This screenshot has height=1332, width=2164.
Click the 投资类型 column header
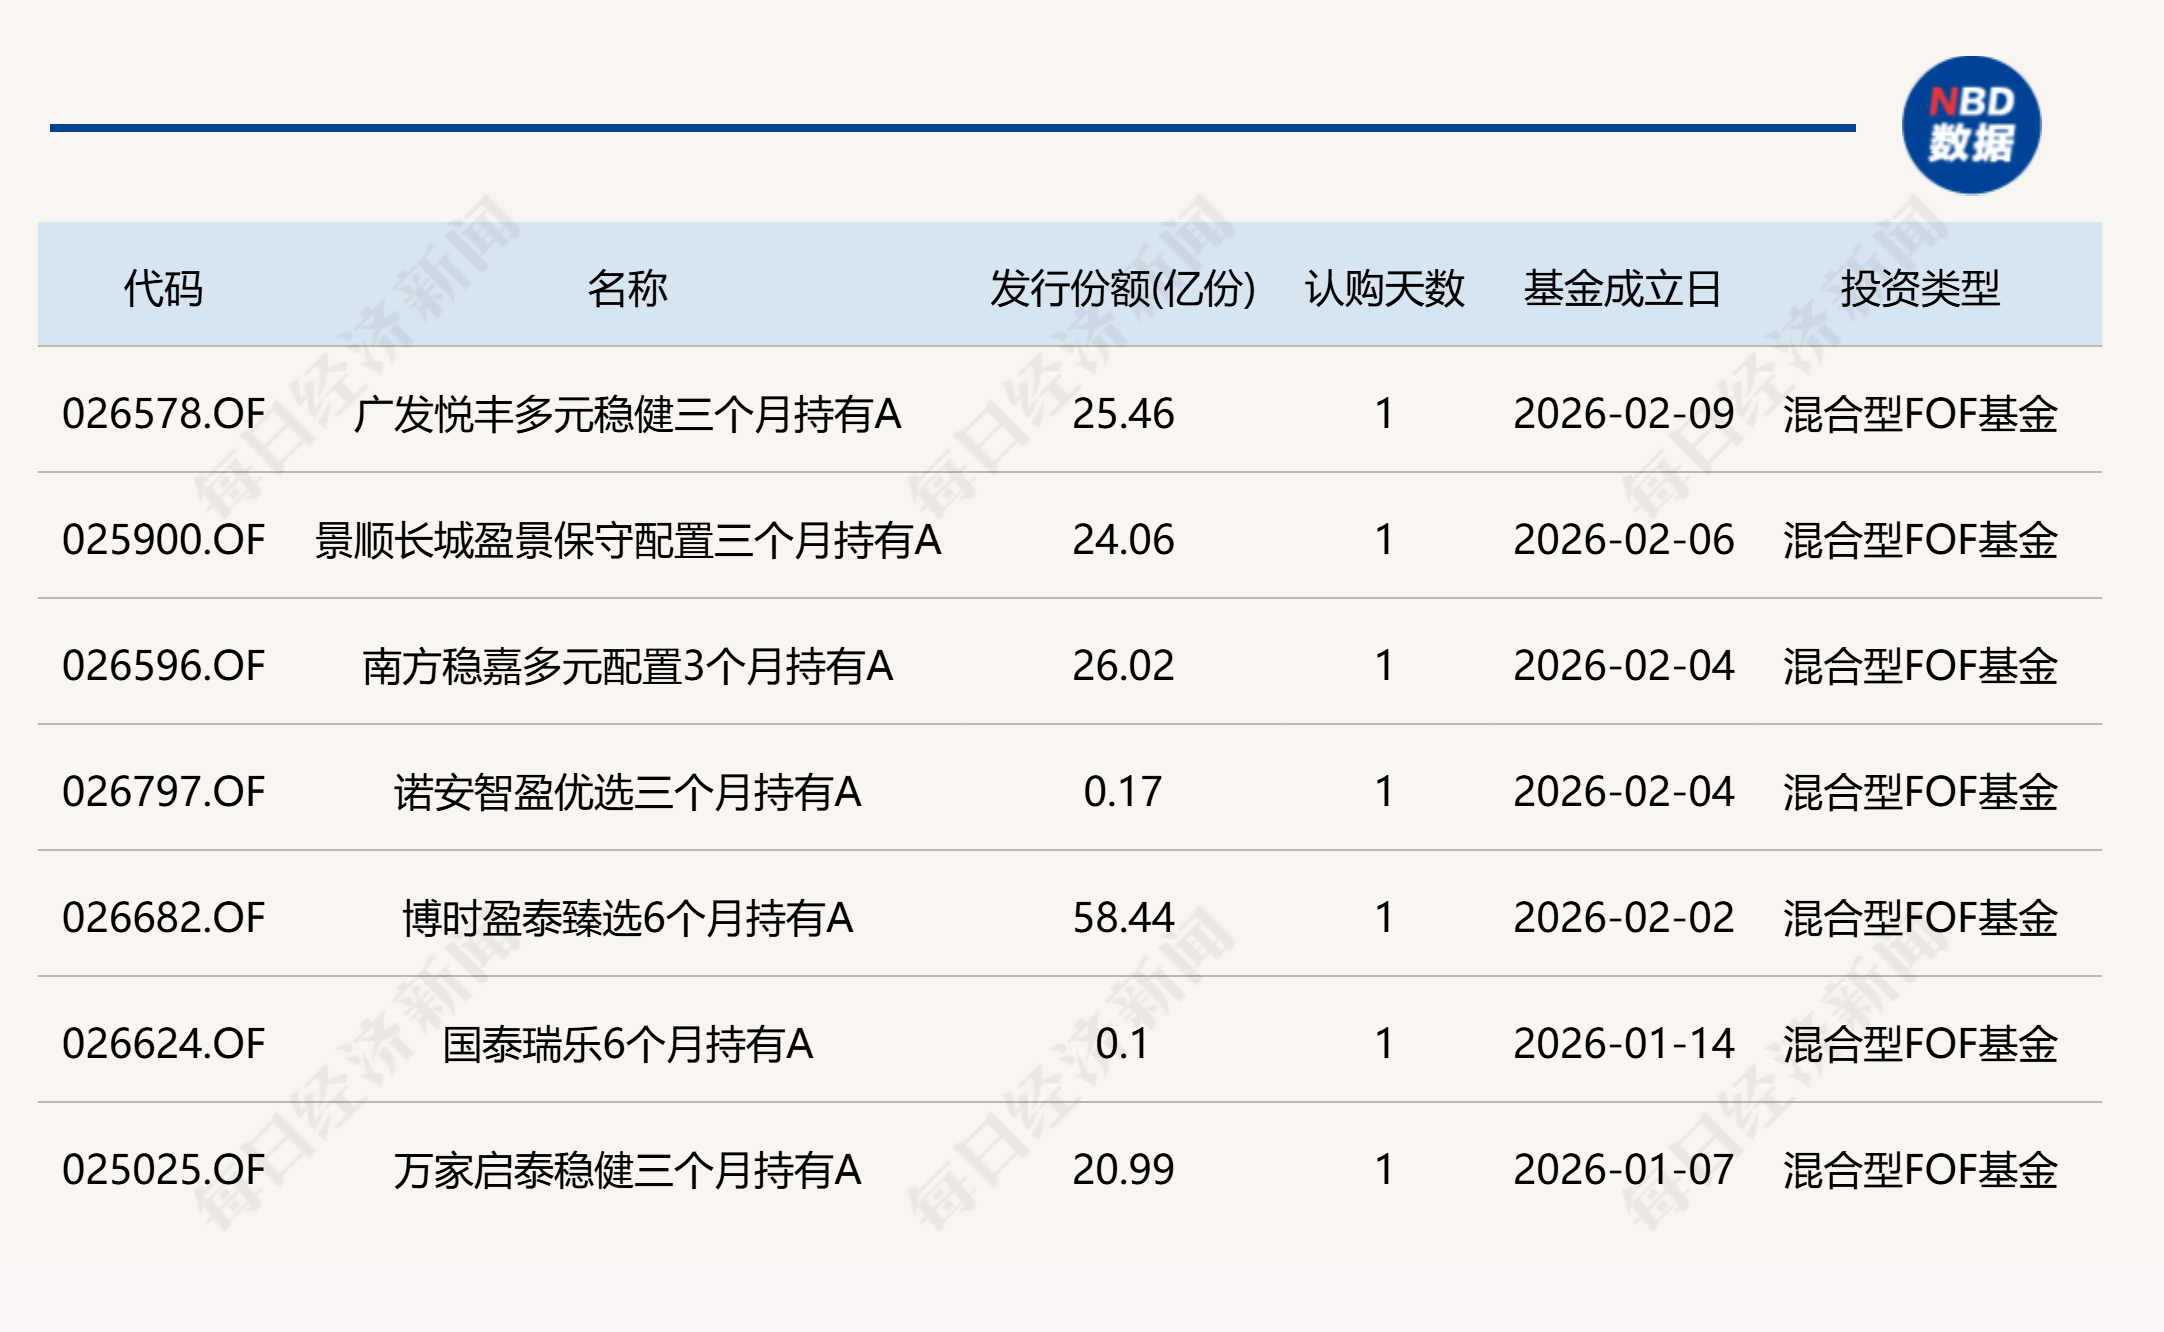(x=1920, y=288)
